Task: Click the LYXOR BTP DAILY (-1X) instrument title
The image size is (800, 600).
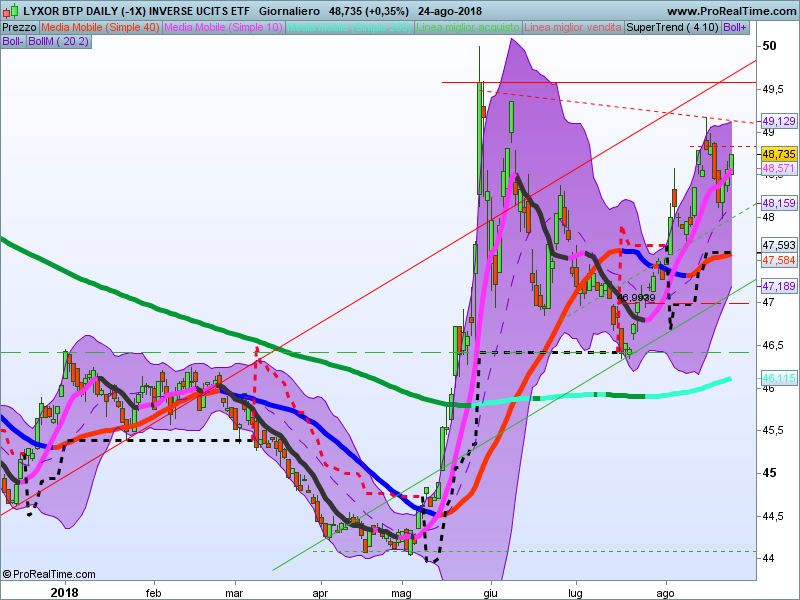Action: pos(137,11)
